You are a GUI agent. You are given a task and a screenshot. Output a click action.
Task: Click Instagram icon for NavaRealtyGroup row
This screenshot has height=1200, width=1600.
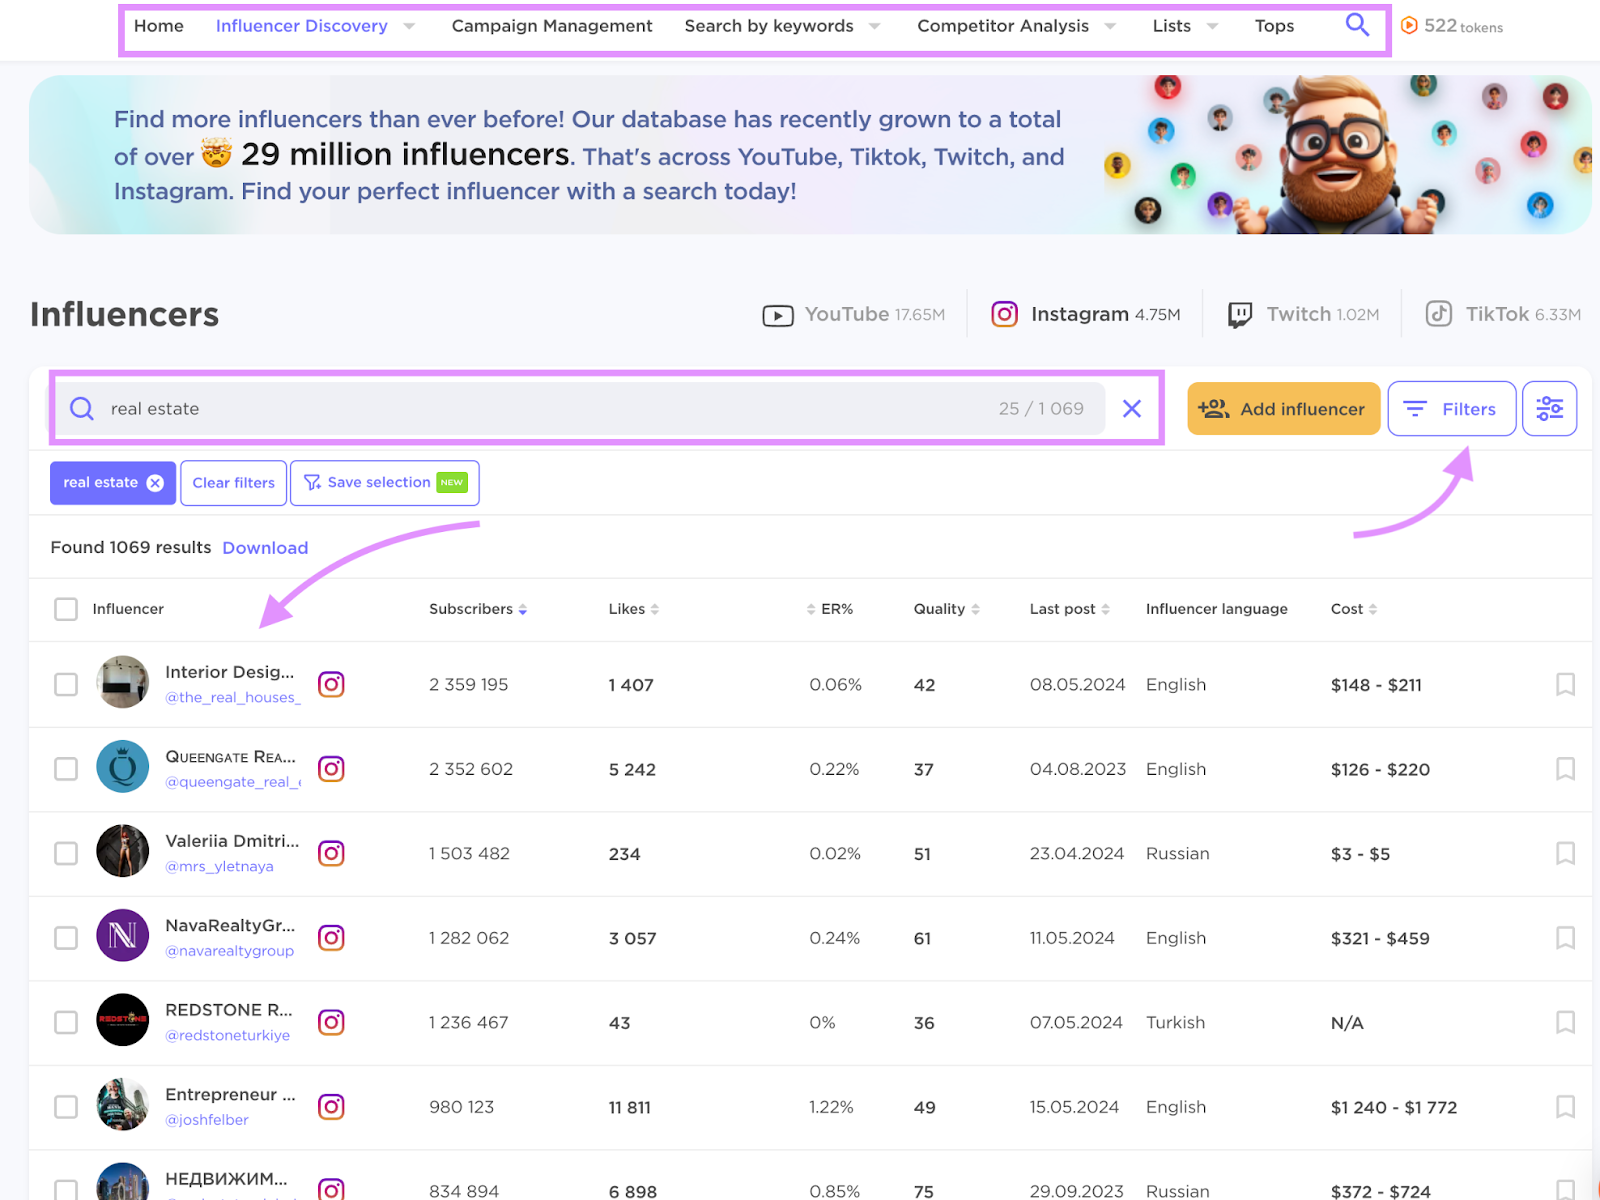[x=331, y=938]
